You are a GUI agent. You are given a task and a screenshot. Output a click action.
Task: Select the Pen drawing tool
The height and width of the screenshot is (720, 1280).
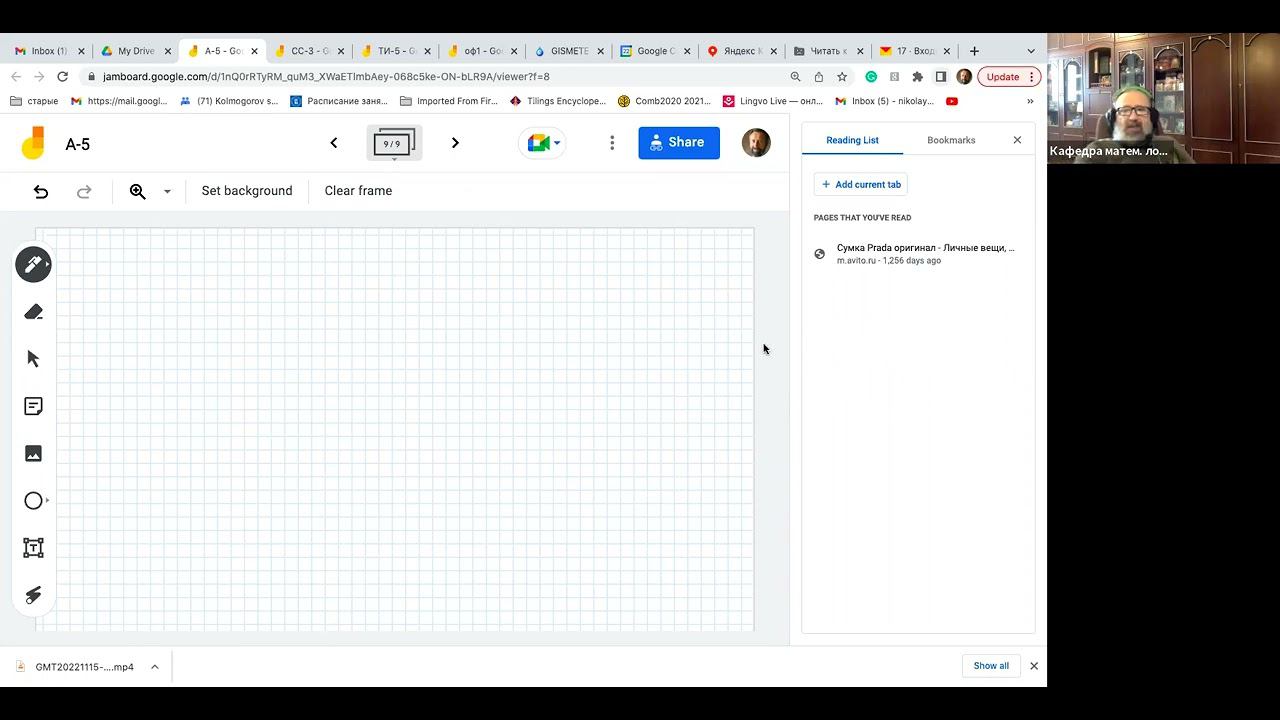33,265
